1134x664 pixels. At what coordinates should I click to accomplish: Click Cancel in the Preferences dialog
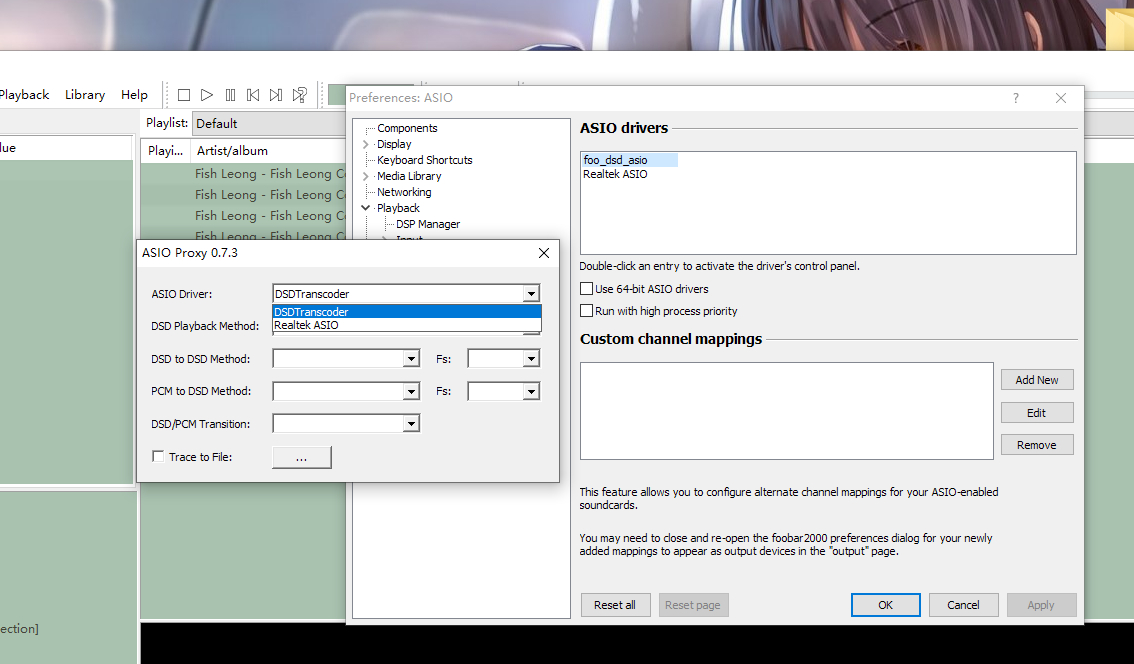pyautogui.click(x=963, y=605)
